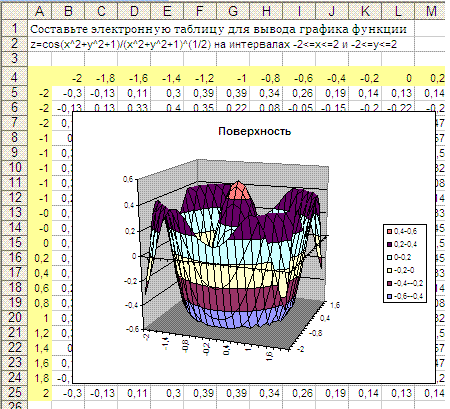This screenshot has height=409, width=450.
Task: Click cell K25 containing 0,14
Action: point(365,393)
